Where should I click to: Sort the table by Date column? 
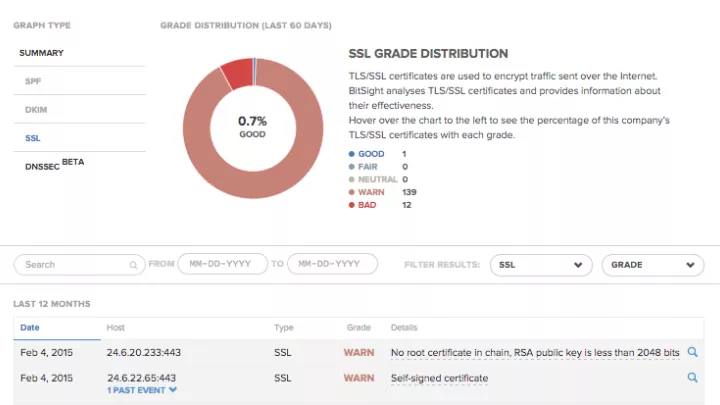tap(30, 327)
